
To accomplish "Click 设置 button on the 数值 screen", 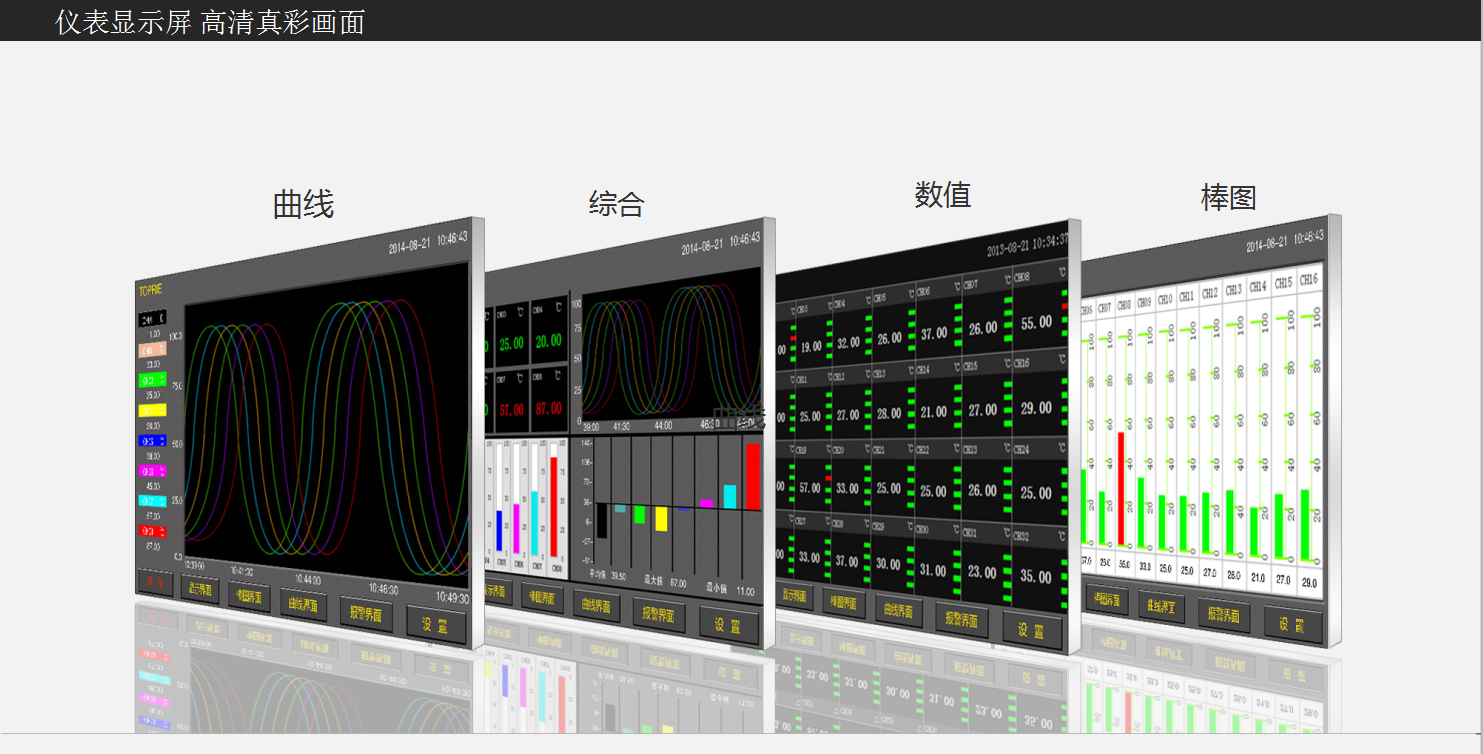I will tap(1031, 631).
